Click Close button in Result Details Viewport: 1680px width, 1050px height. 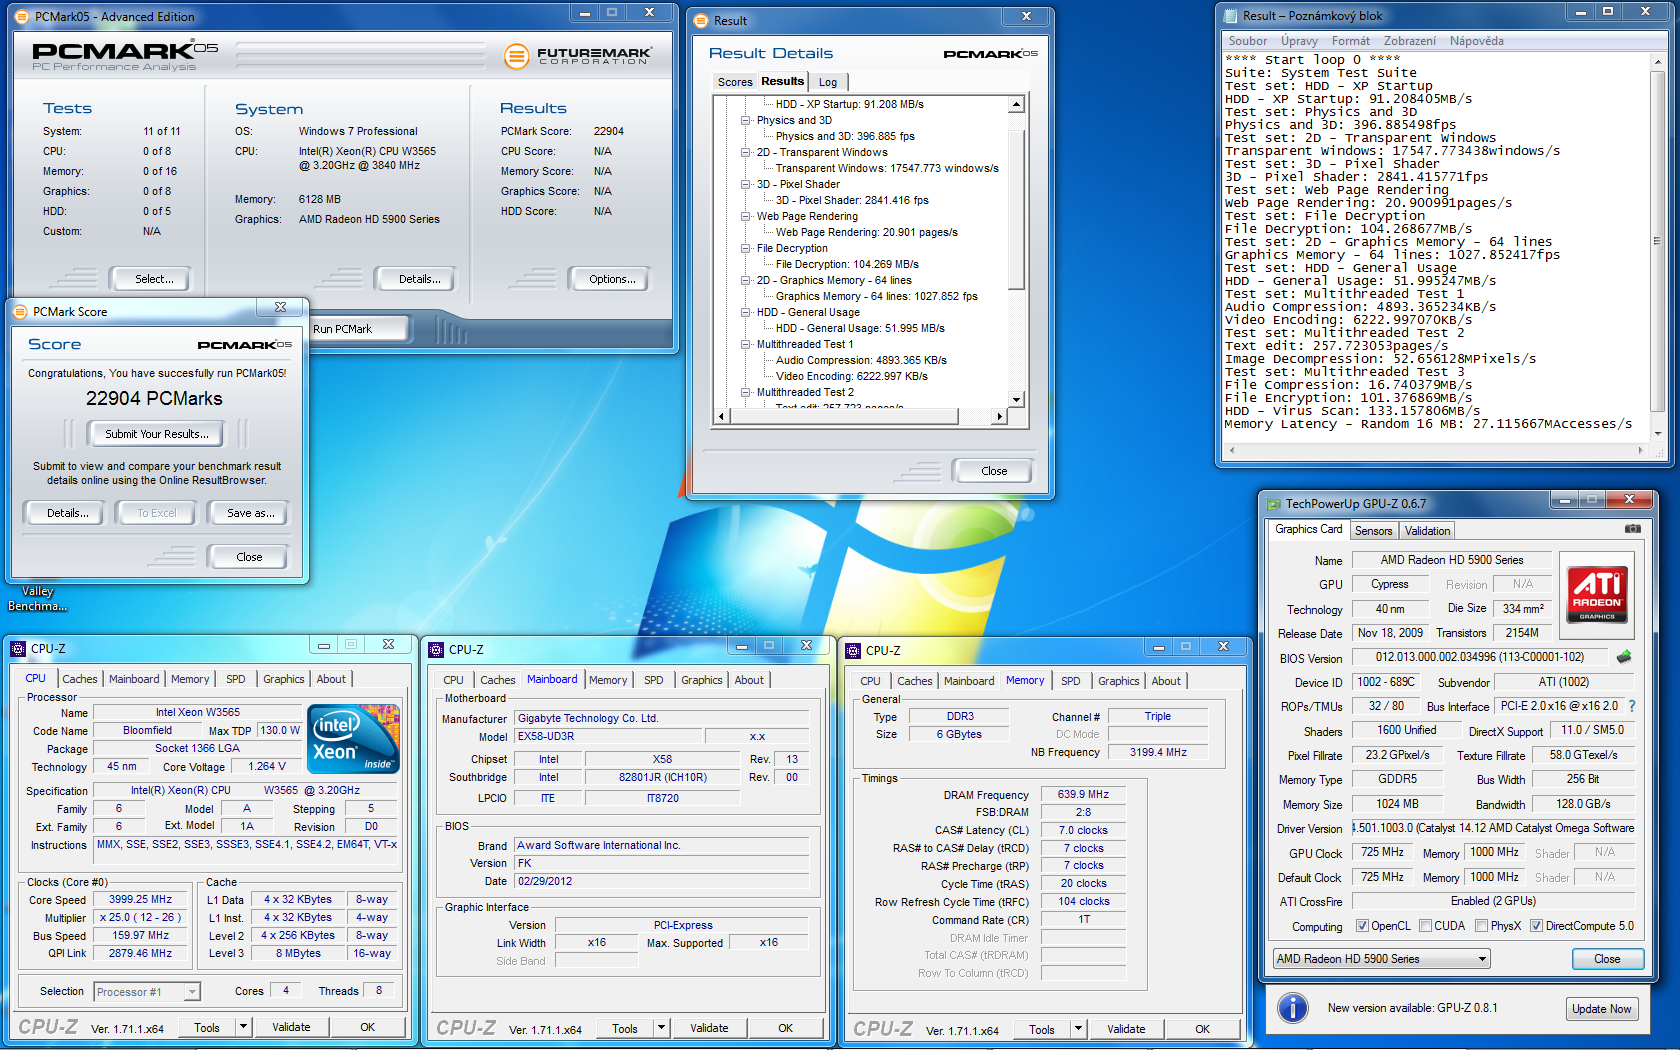pos(994,471)
